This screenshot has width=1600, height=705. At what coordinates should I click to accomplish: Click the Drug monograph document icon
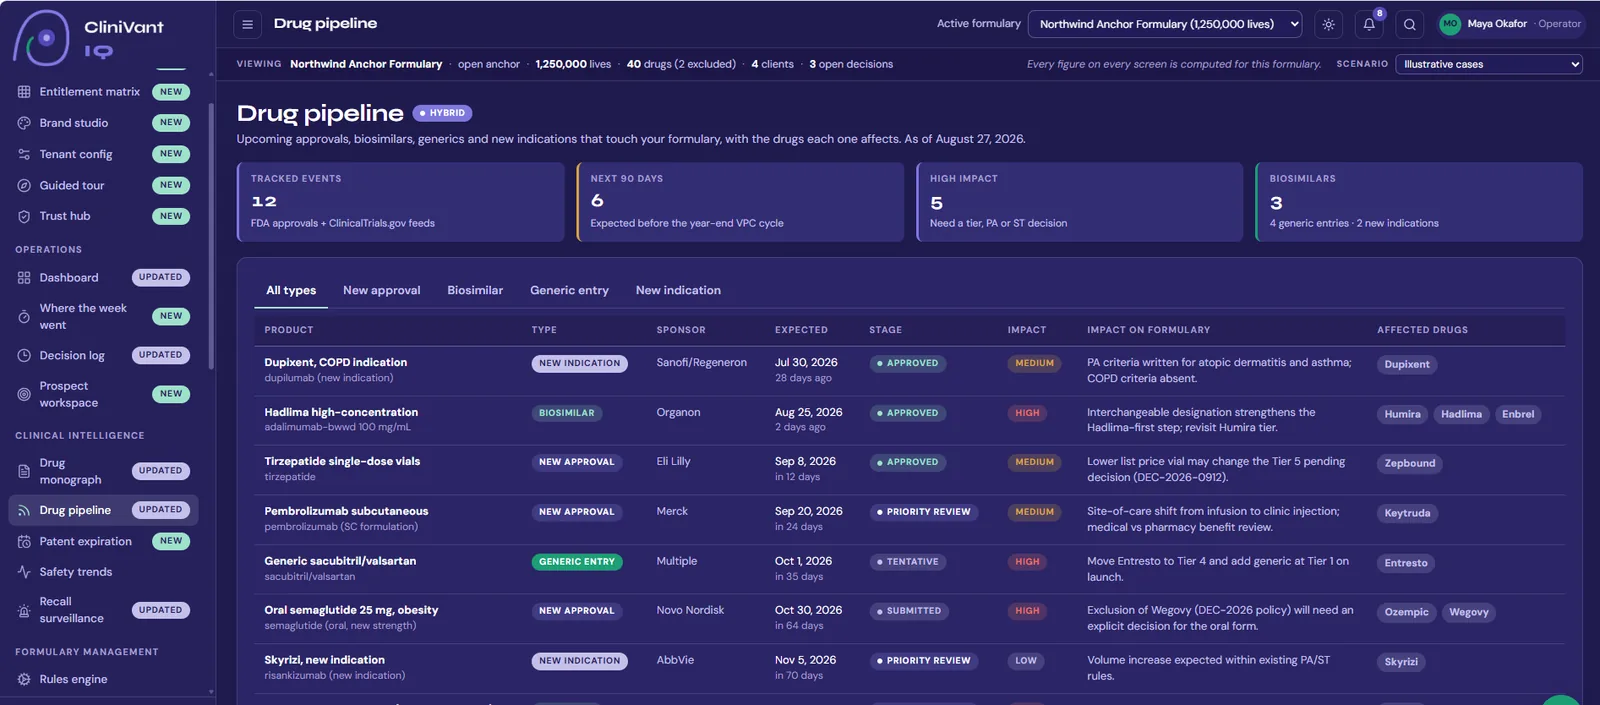[24, 471]
